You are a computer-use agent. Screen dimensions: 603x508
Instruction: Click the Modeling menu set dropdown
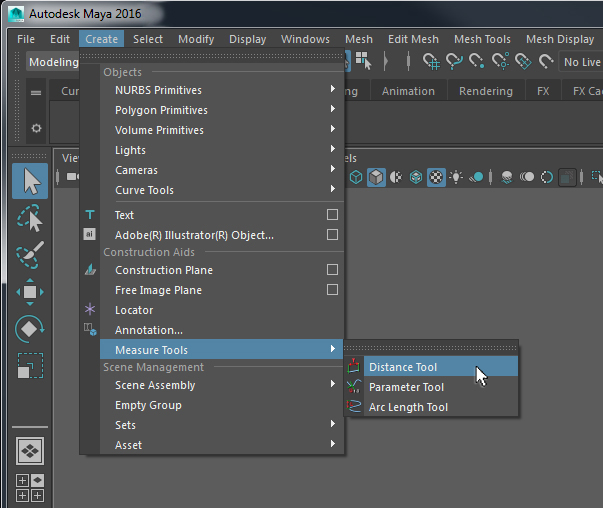(53, 62)
